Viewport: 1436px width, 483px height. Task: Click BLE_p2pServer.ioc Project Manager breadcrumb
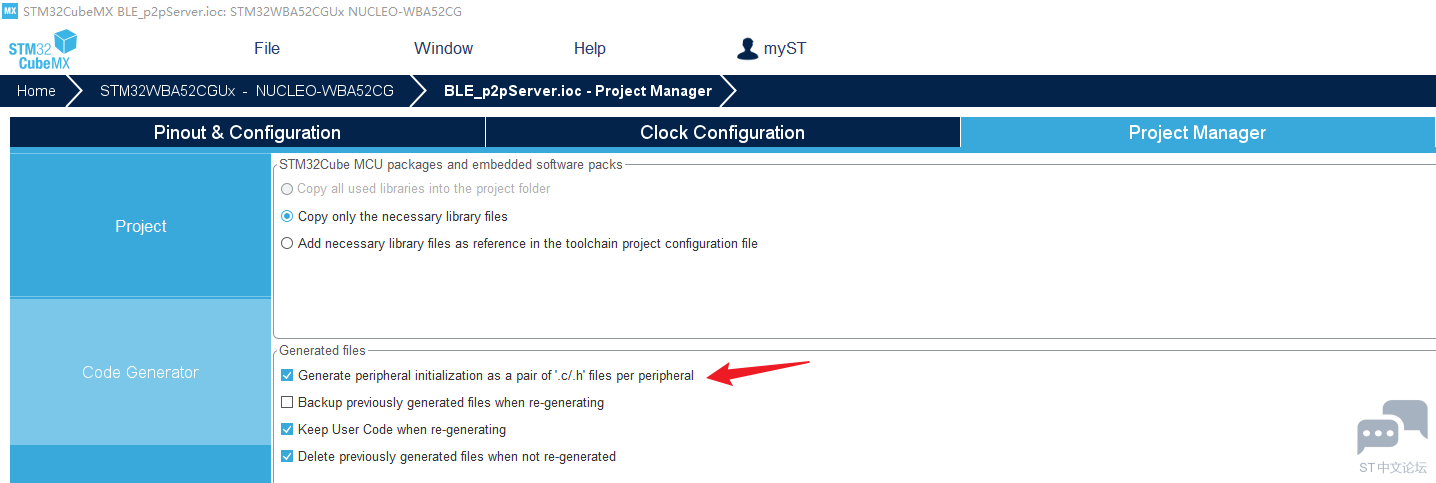click(578, 91)
